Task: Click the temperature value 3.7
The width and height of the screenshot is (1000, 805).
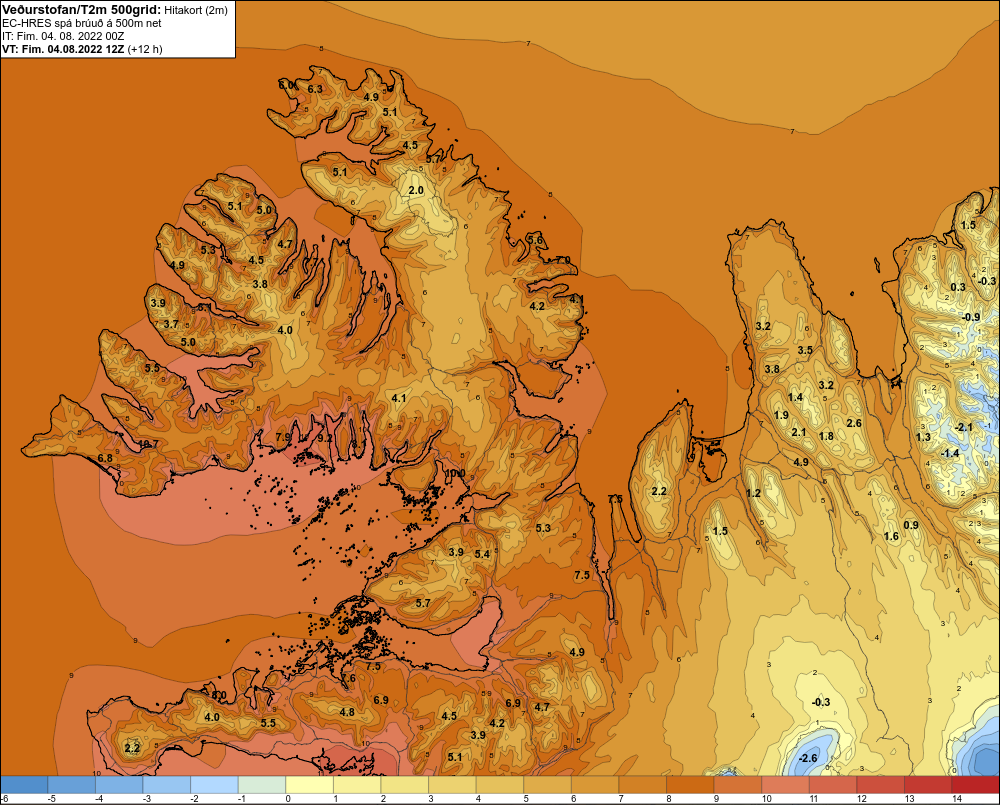Action: (171, 324)
